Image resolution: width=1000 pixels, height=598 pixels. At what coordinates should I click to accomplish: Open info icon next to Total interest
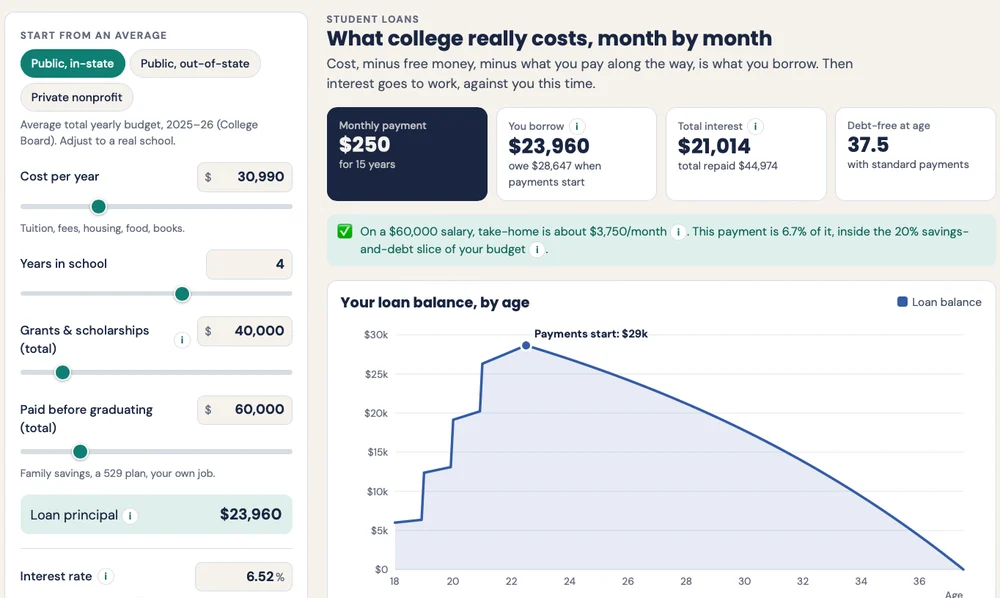tap(755, 126)
